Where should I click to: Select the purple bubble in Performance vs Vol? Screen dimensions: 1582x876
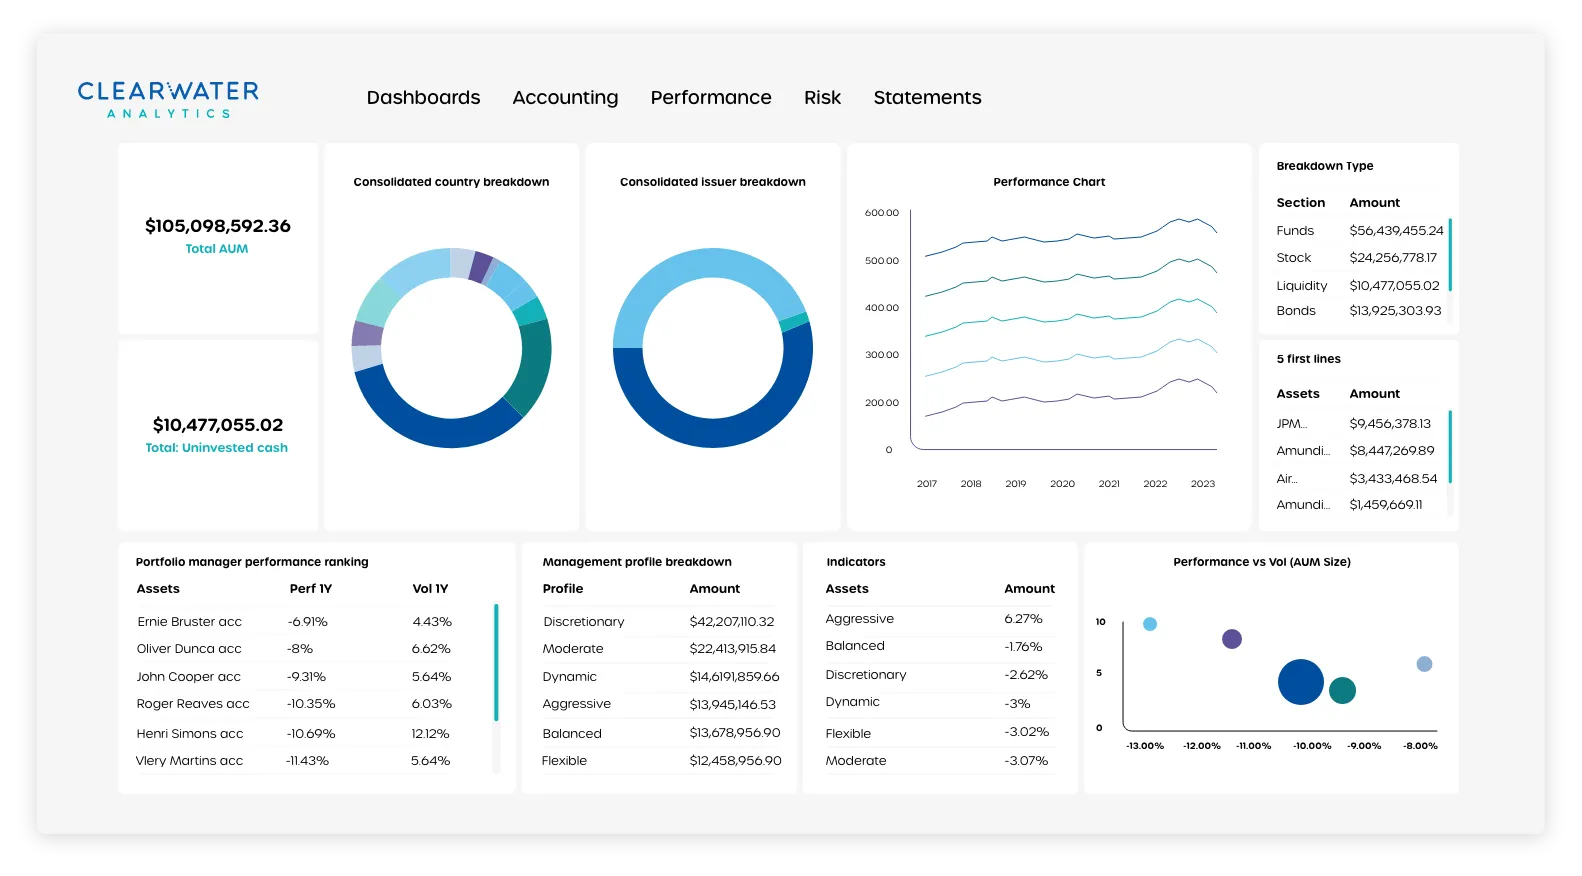(x=1232, y=639)
